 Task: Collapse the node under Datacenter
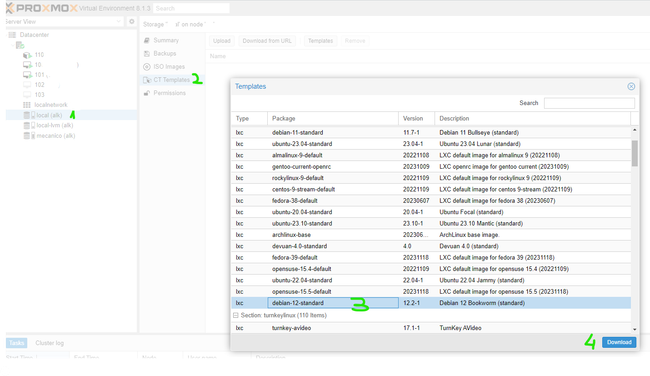click(x=12, y=45)
